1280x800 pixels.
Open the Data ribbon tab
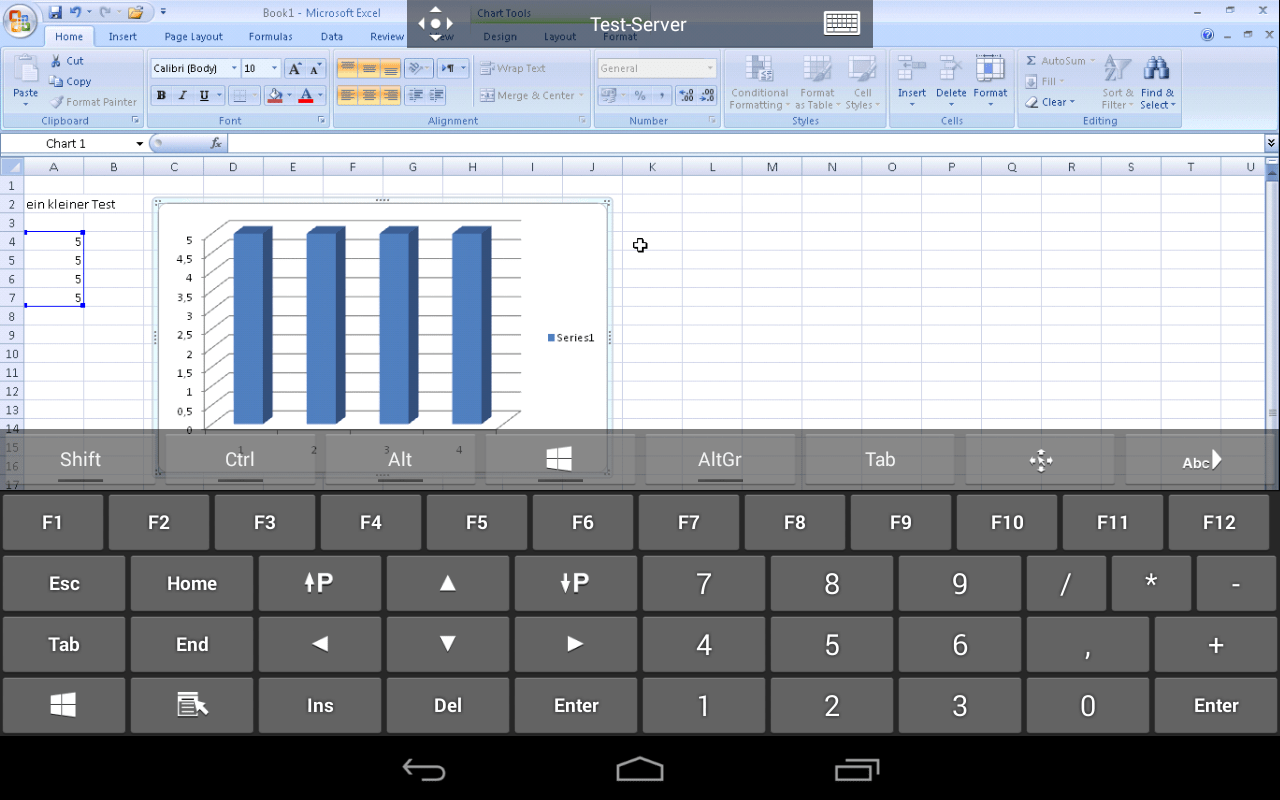tap(332, 37)
